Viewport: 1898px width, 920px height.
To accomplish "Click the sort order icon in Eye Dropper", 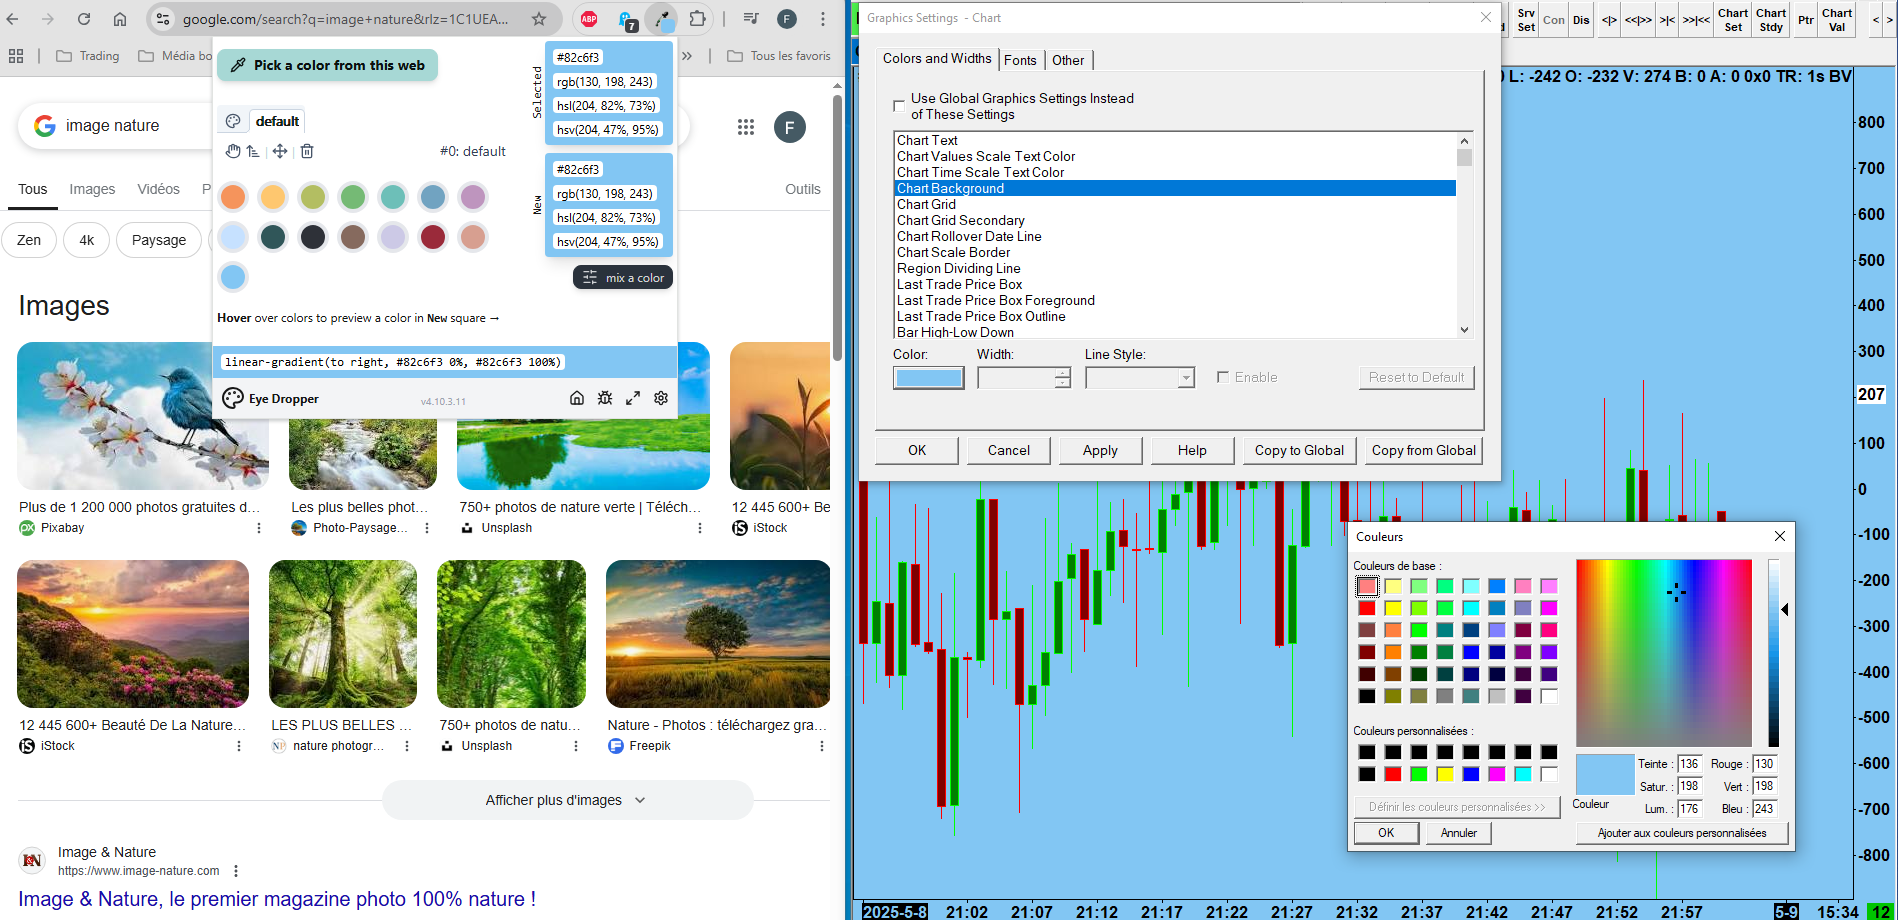I will click(x=253, y=151).
